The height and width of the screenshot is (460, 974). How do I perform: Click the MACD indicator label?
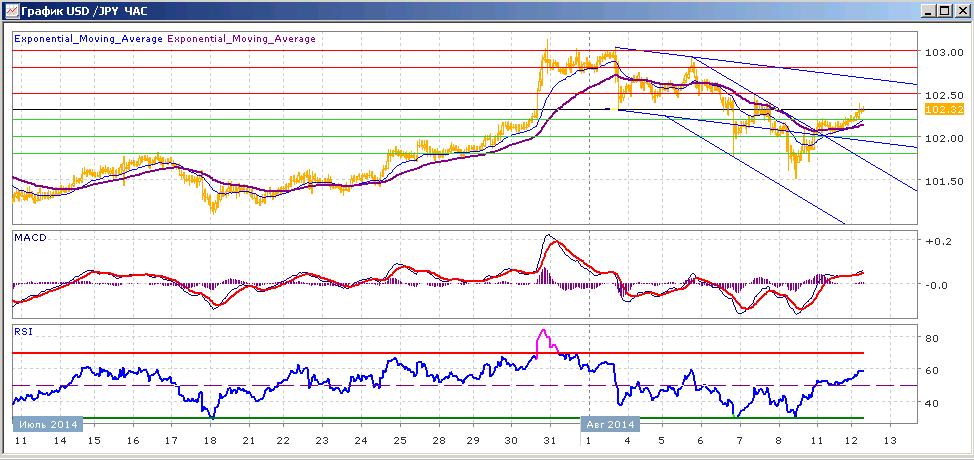(29, 237)
